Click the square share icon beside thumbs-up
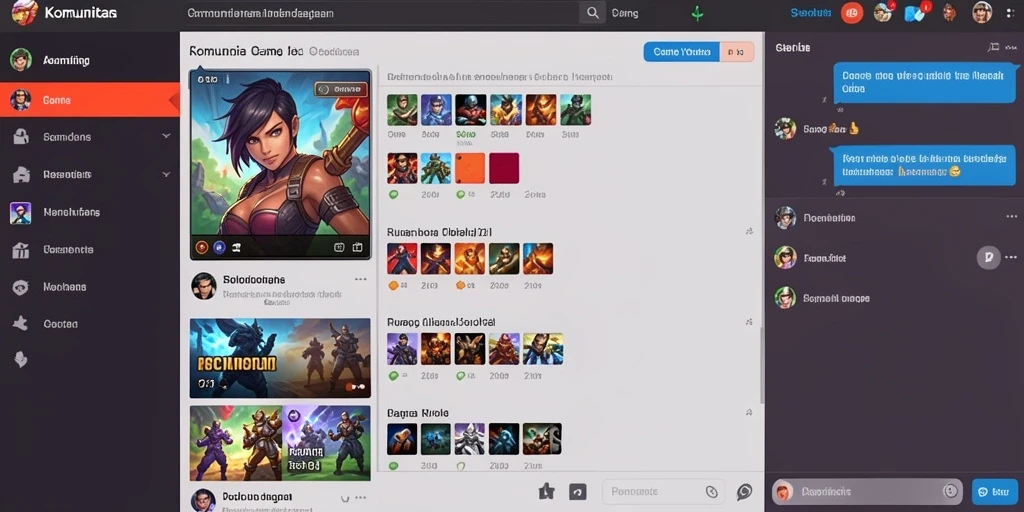 coord(577,492)
